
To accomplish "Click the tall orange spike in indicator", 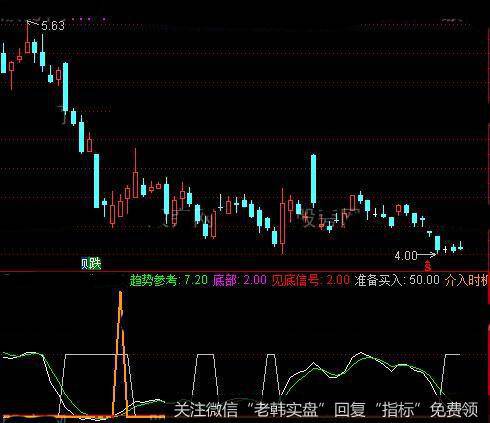I will pos(121,353).
